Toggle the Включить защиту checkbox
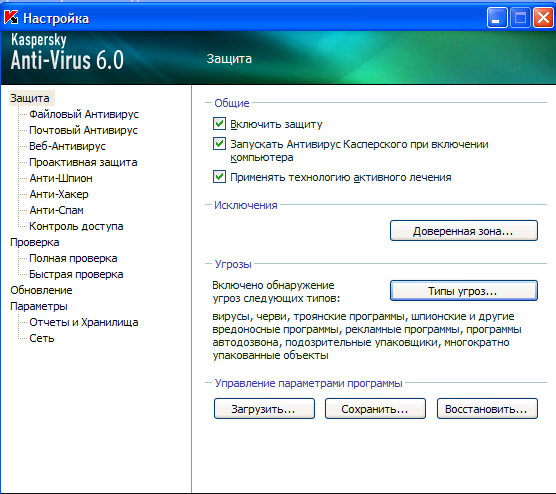Image resolution: width=556 pixels, height=494 pixels. click(x=219, y=124)
